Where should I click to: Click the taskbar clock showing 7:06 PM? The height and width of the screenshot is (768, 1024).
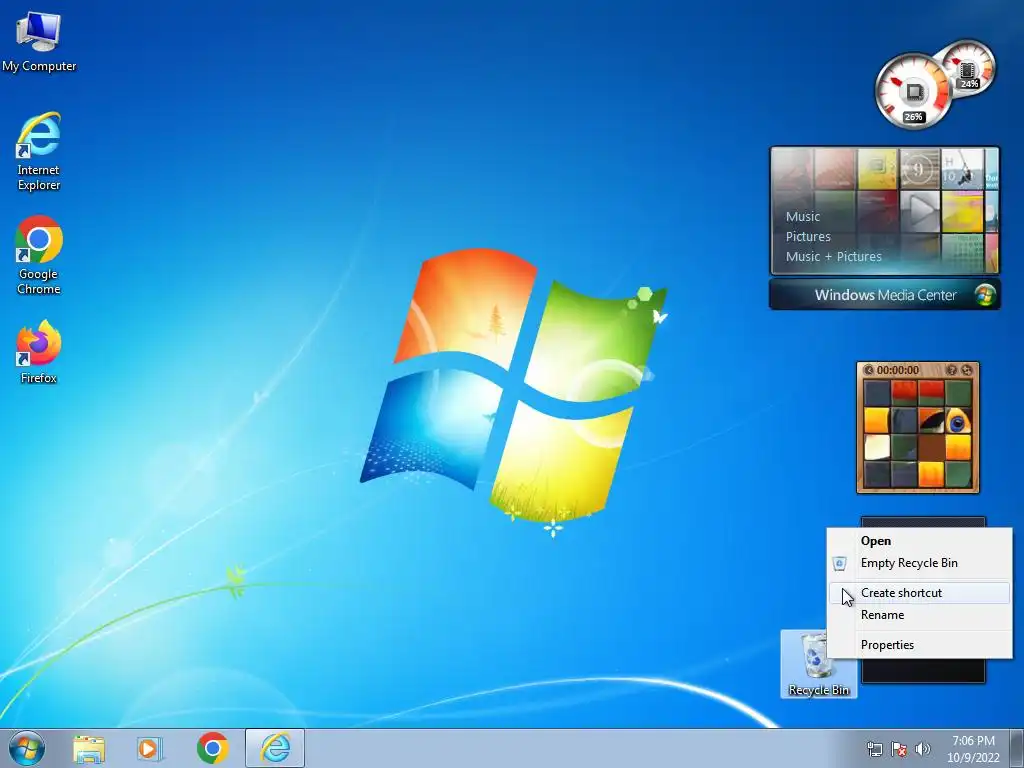click(x=973, y=749)
